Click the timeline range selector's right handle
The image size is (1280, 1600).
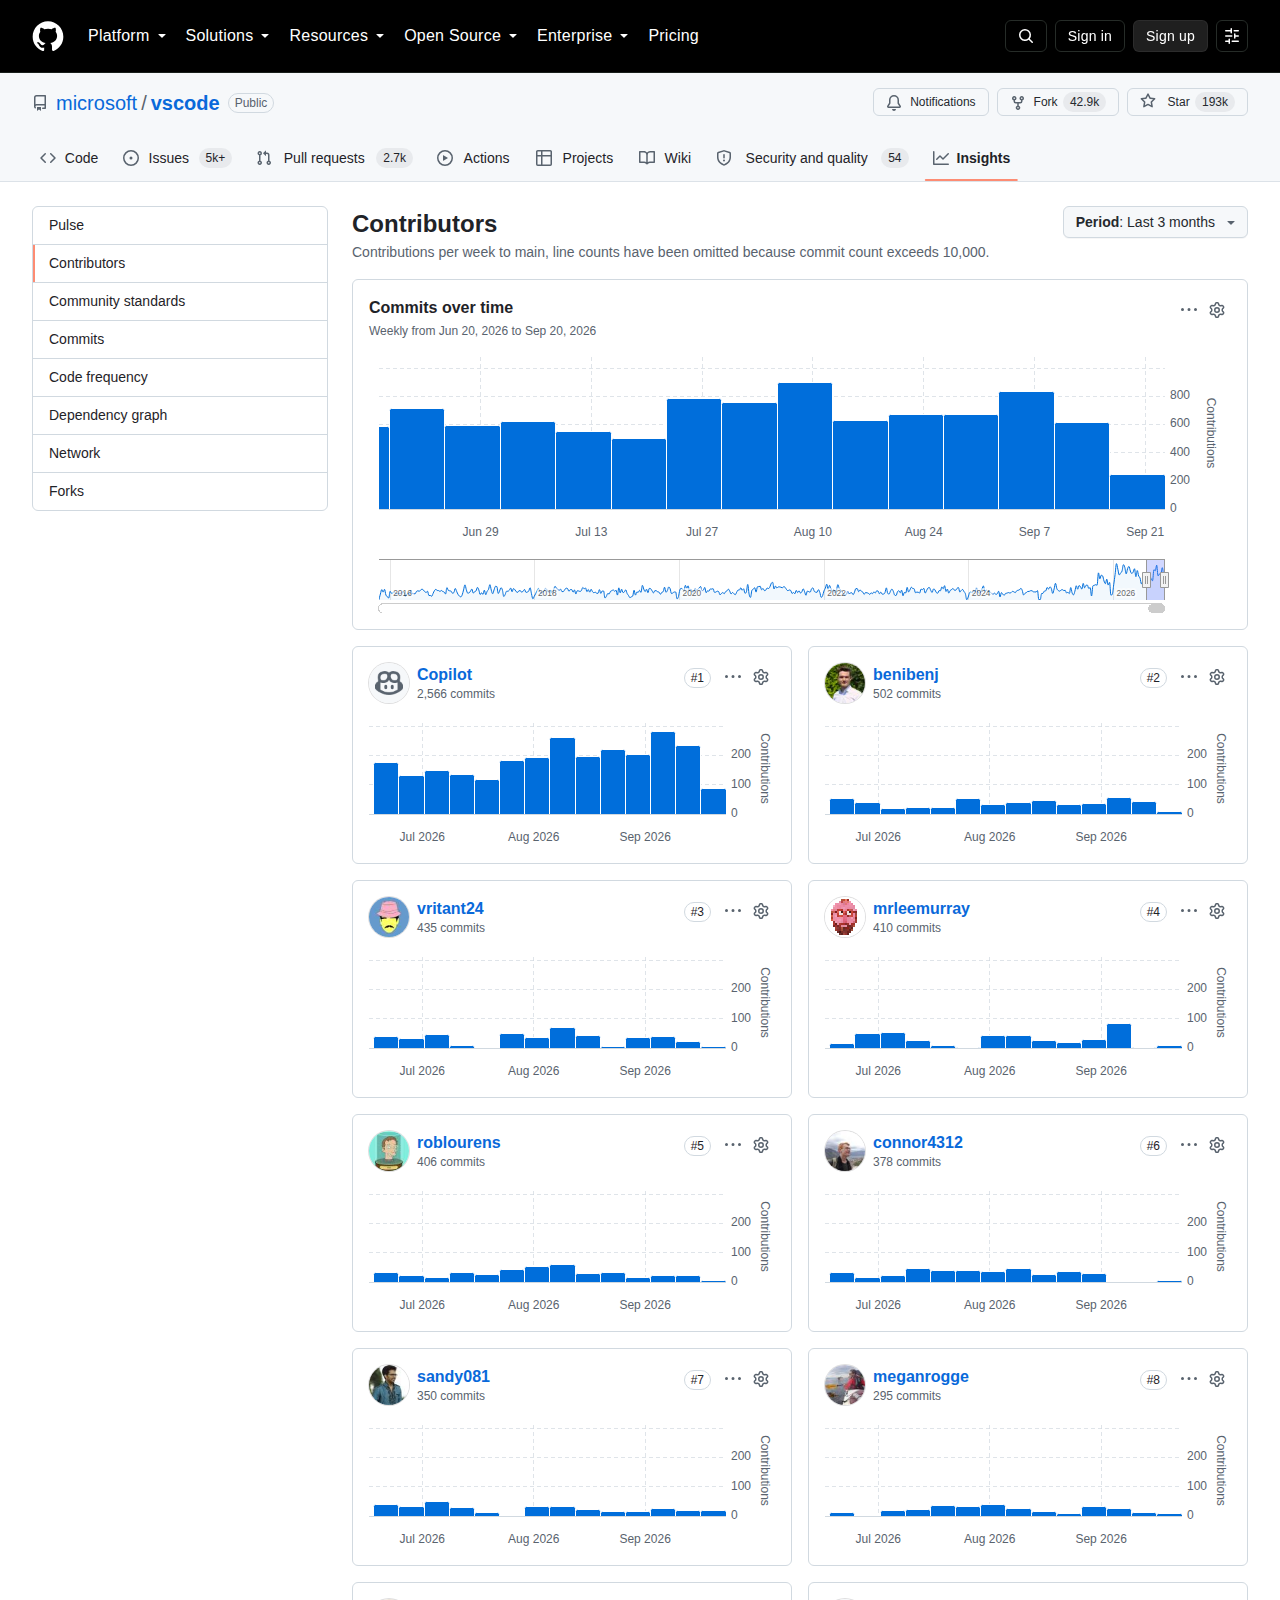[1164, 580]
